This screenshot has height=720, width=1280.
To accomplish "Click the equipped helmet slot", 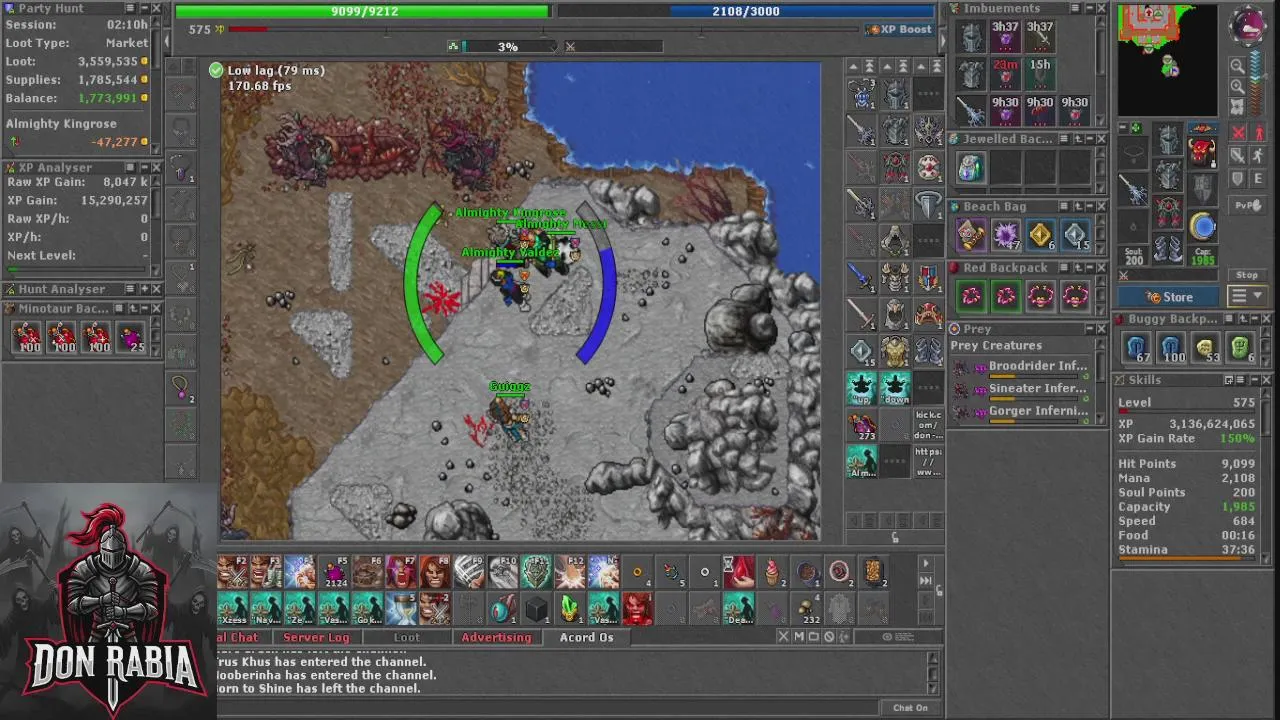I will (1168, 139).
